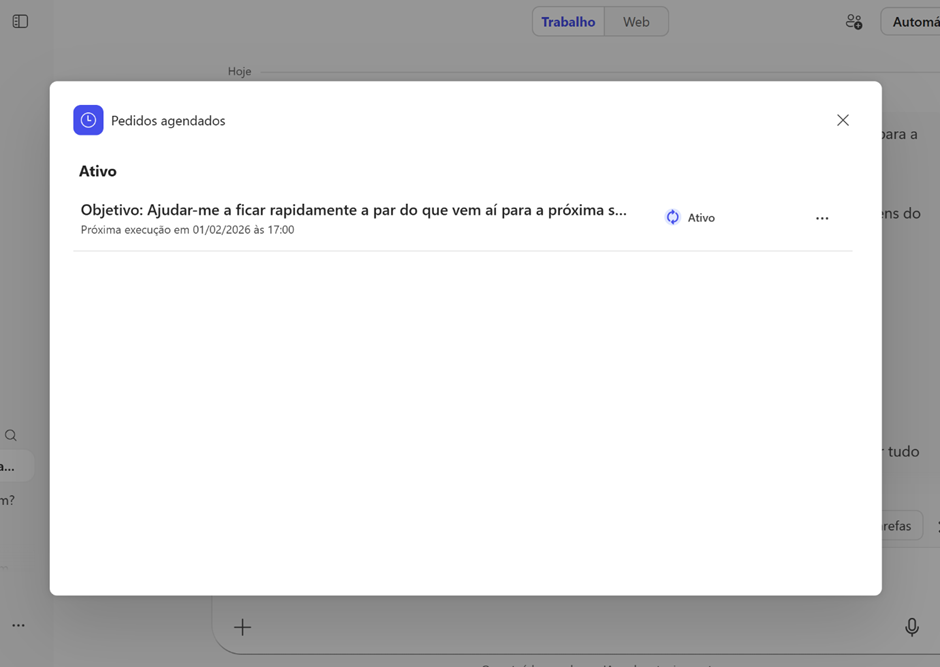The image size is (940, 667).
Task: Select the sidebar chat ending in question mark
Action: pyautogui.click(x=8, y=500)
